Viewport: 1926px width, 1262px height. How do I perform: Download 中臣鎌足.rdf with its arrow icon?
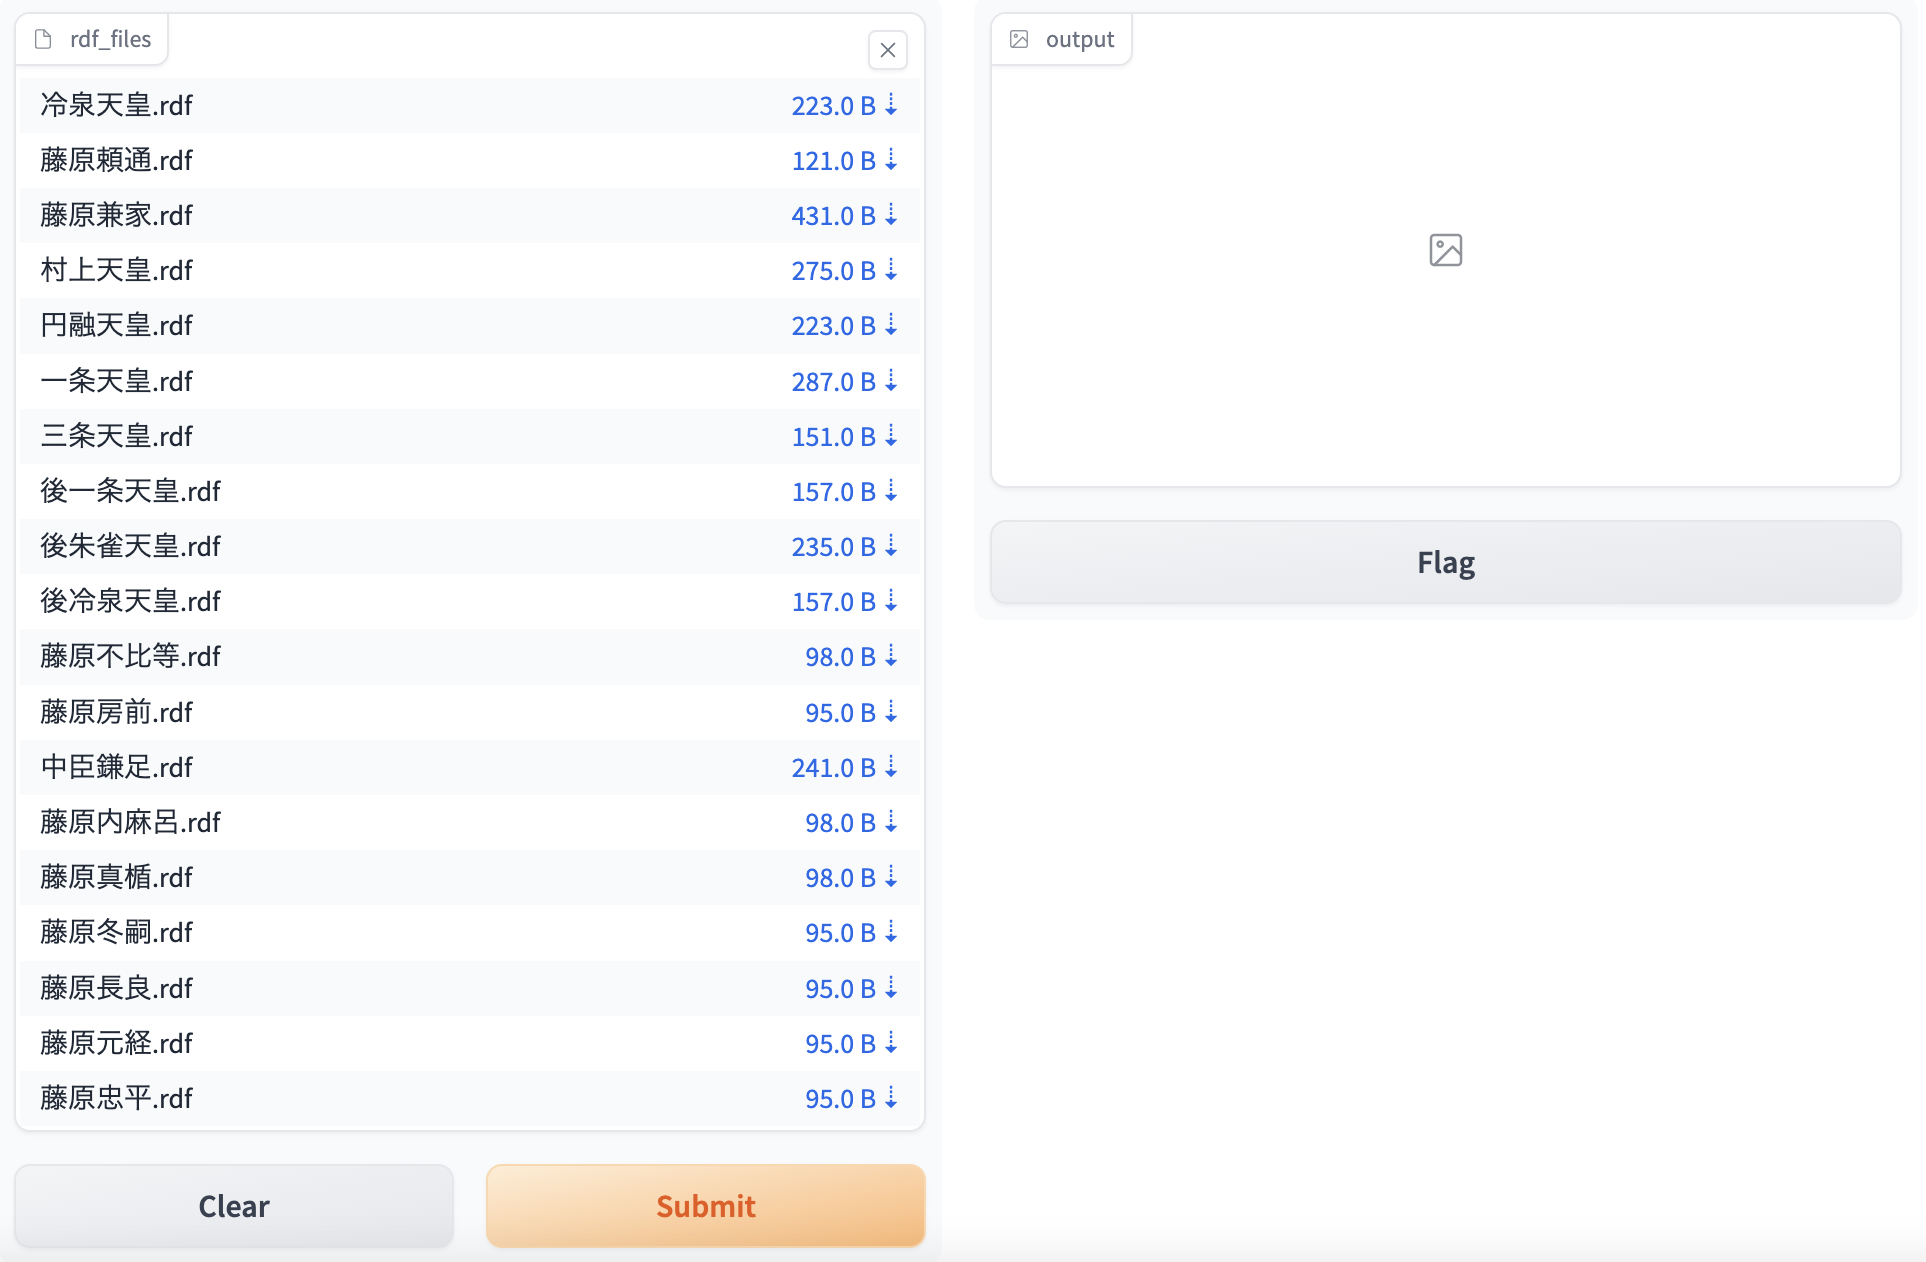tap(891, 767)
